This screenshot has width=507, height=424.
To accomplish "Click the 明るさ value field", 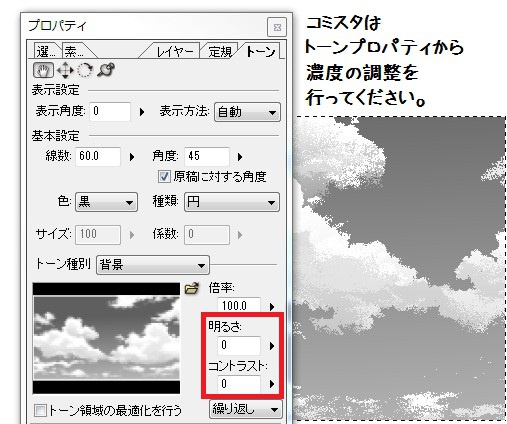I will 239,345.
